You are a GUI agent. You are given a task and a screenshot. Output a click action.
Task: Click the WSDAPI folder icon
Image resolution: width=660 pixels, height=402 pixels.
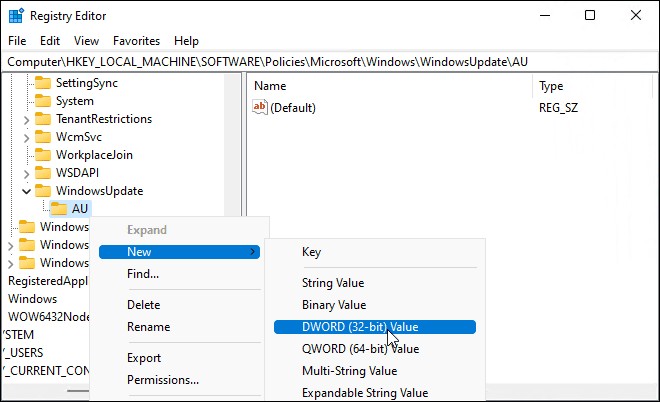tap(43, 173)
